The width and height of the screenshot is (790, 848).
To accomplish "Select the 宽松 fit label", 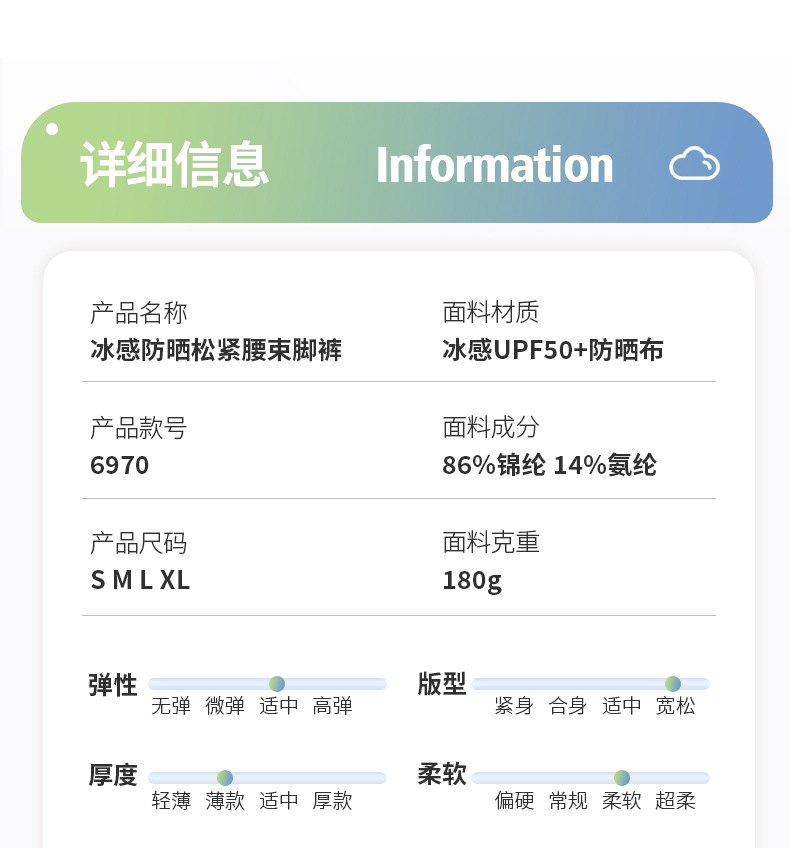I will pos(676,707).
